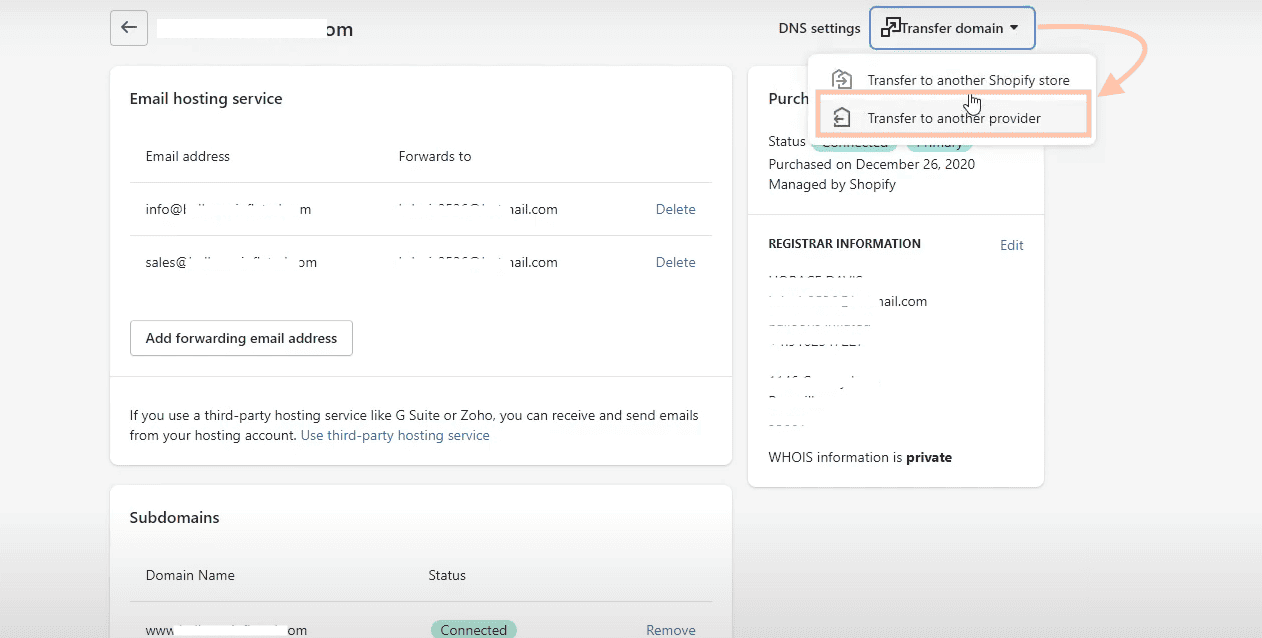Click Add forwarding email address
This screenshot has height=638, width=1262.
(x=240, y=338)
